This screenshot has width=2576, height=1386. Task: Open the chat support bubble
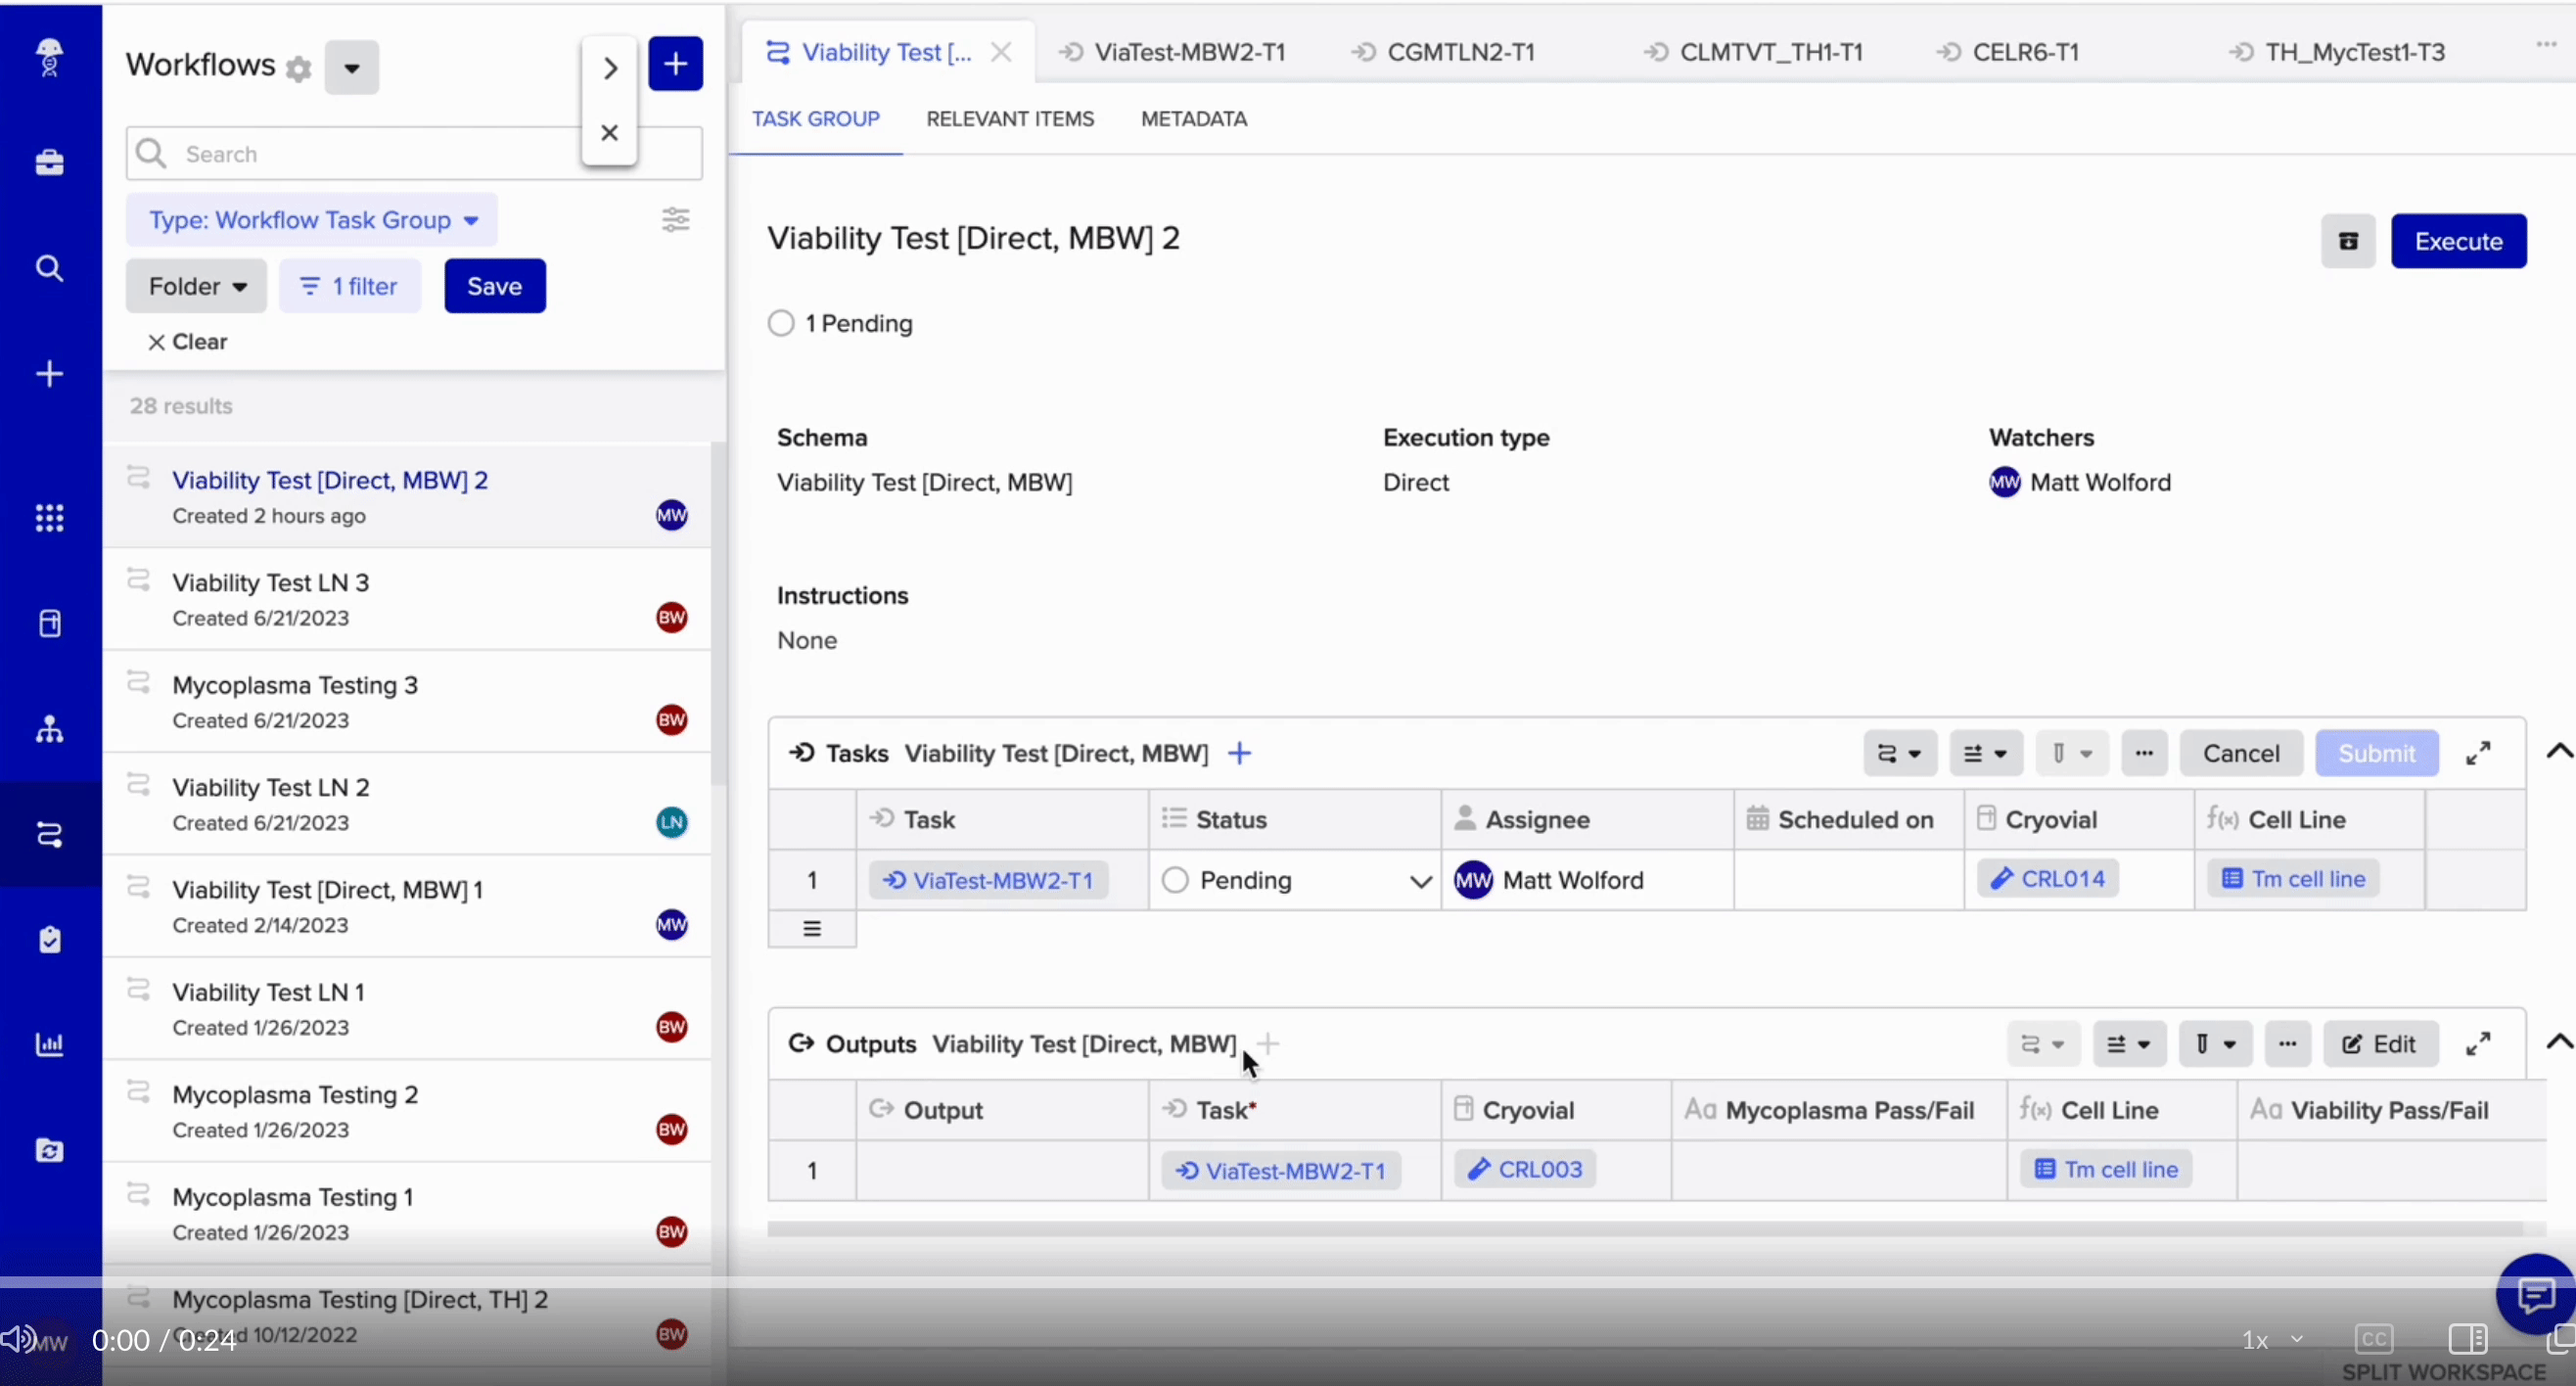pyautogui.click(x=2536, y=1296)
